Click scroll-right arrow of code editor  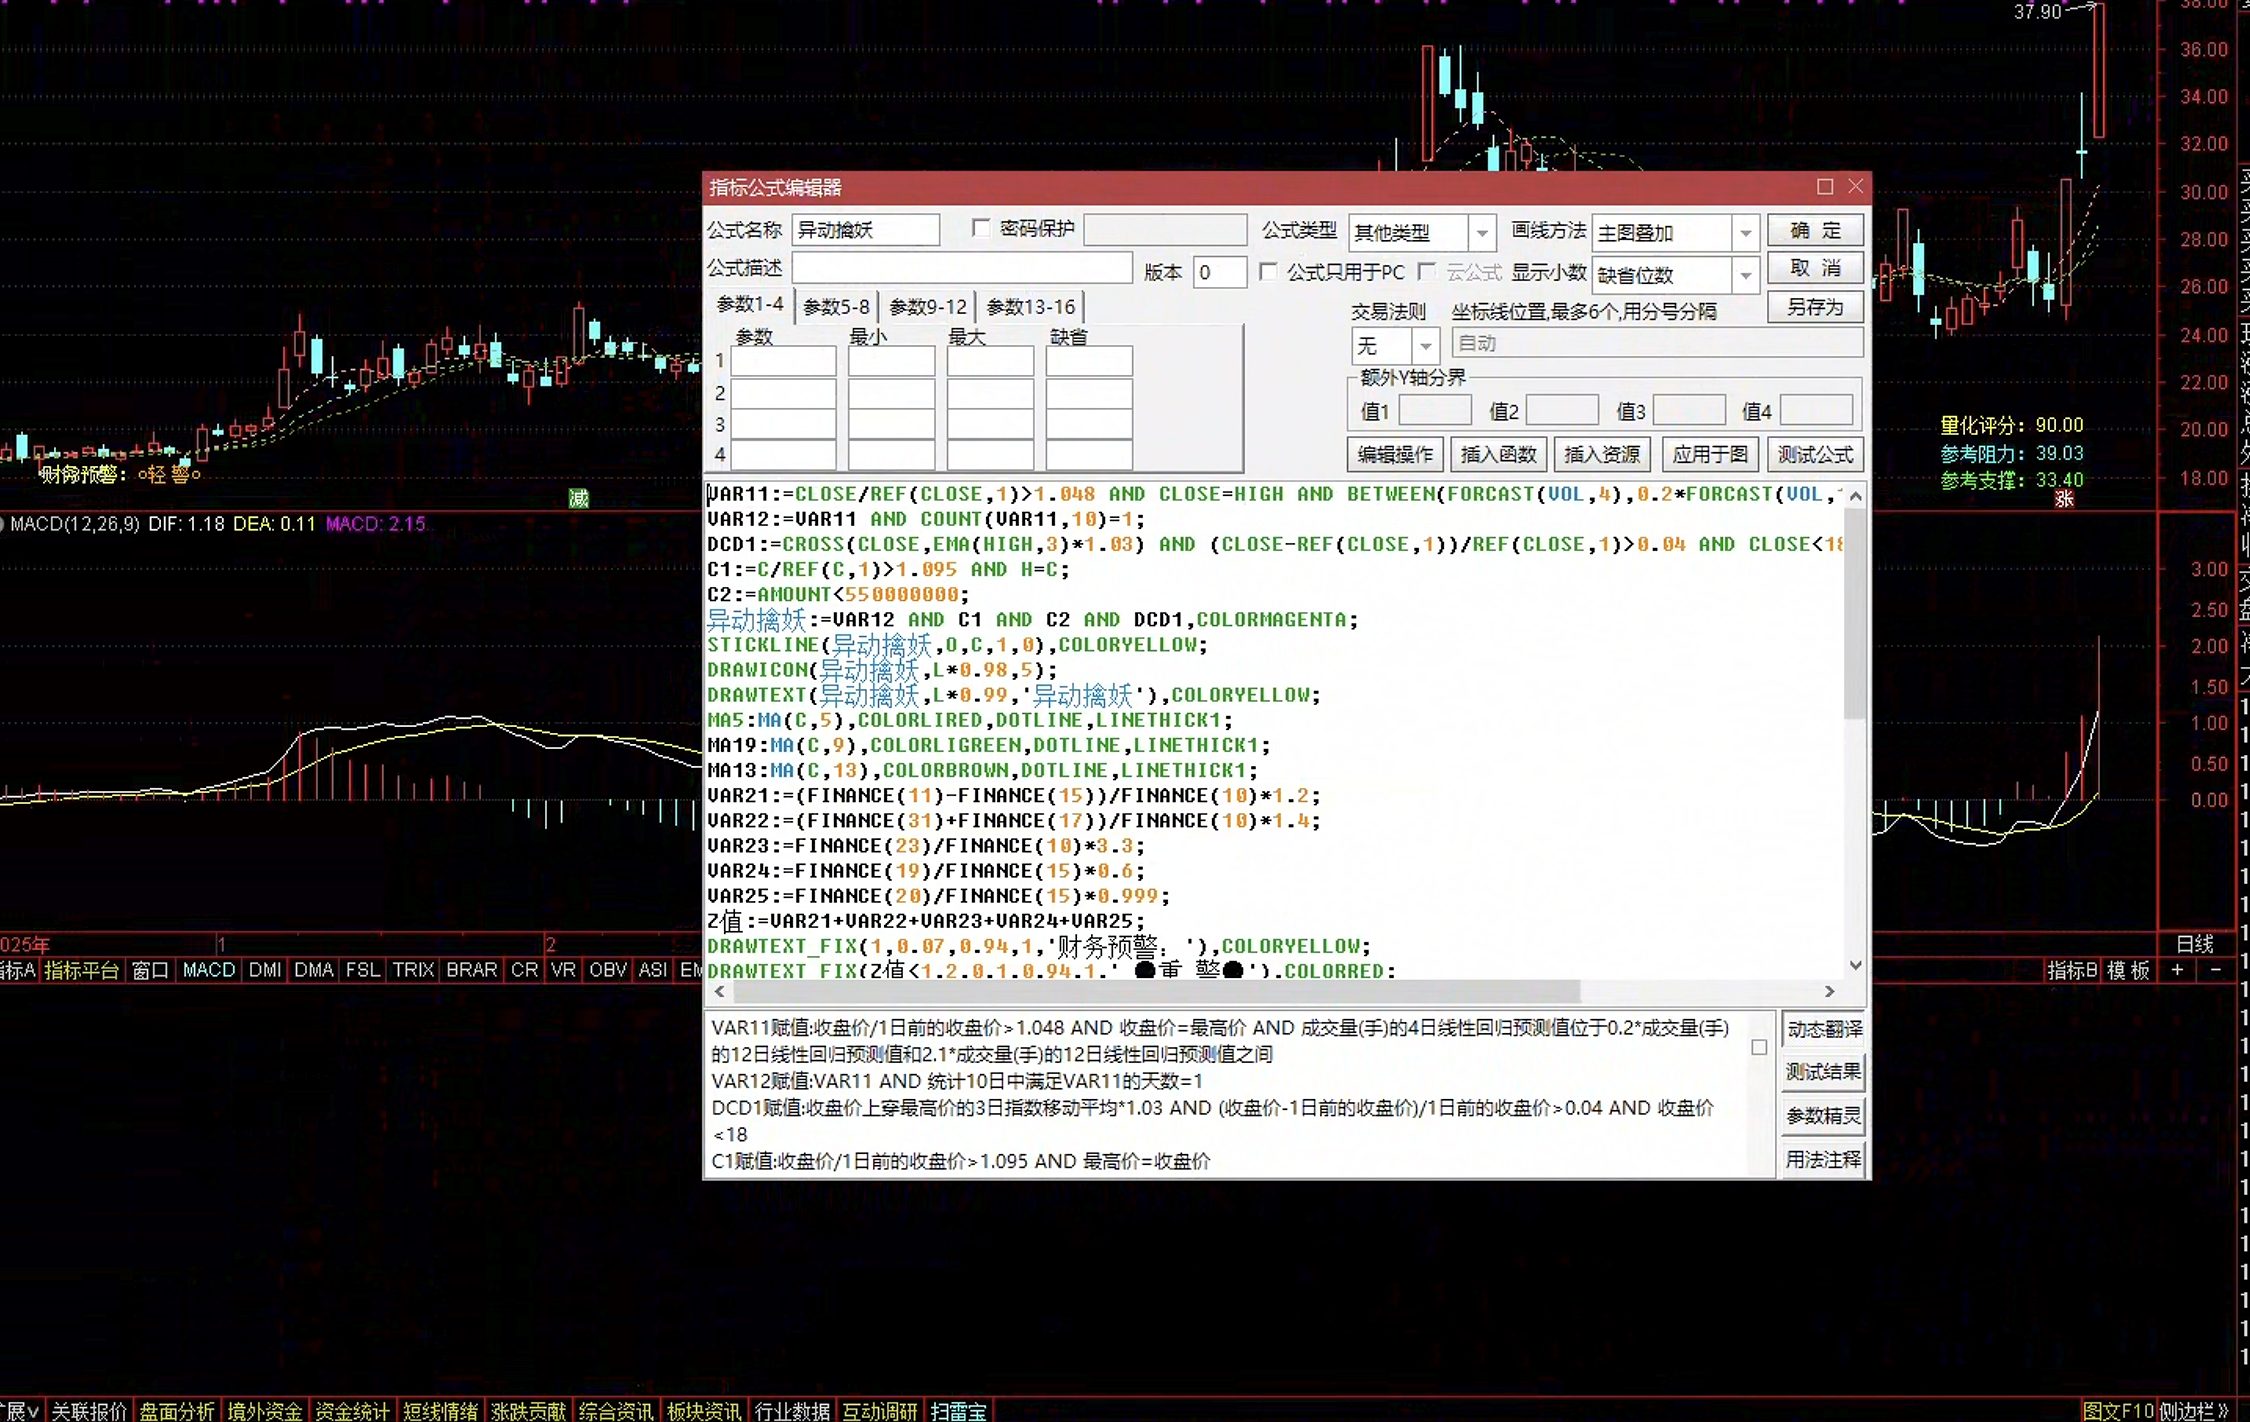1829,991
